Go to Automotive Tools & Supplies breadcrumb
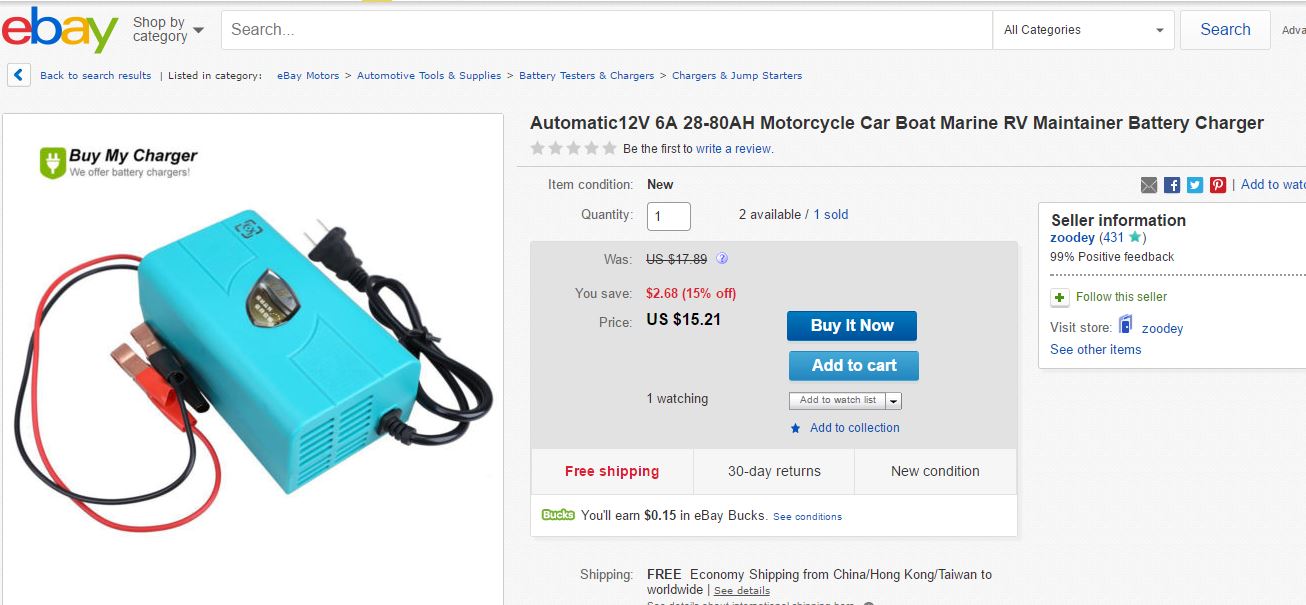1306x605 pixels. [429, 76]
